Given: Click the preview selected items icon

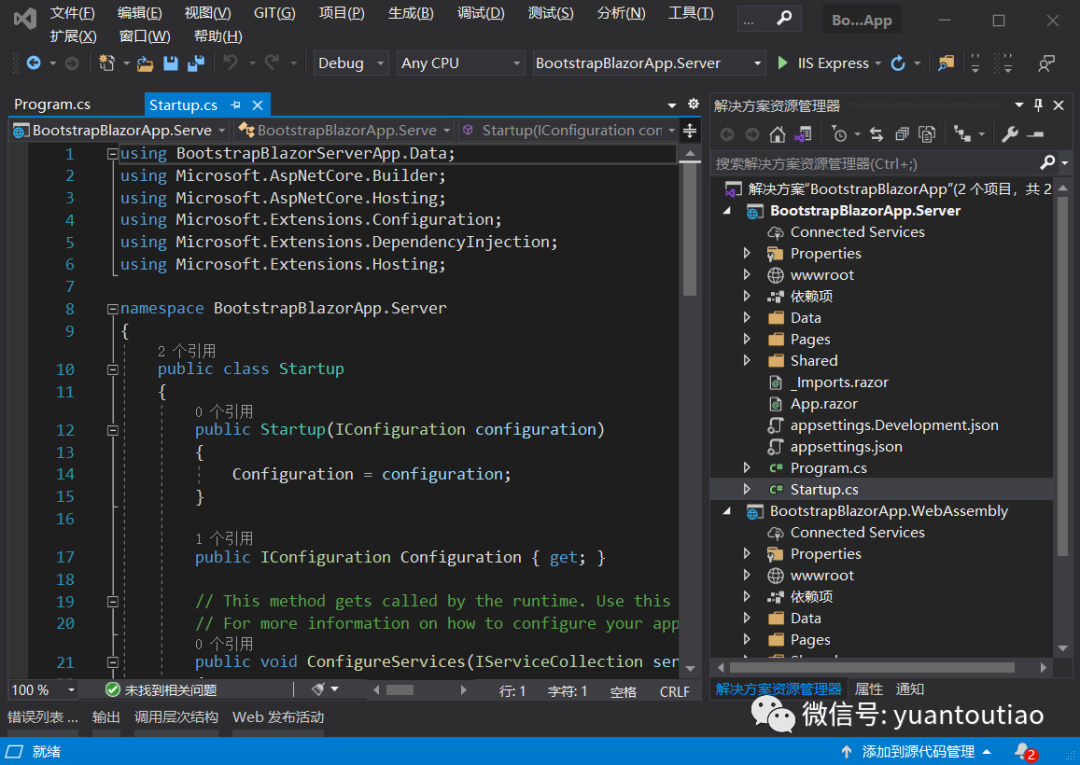Looking at the screenshot, I should [1036, 134].
